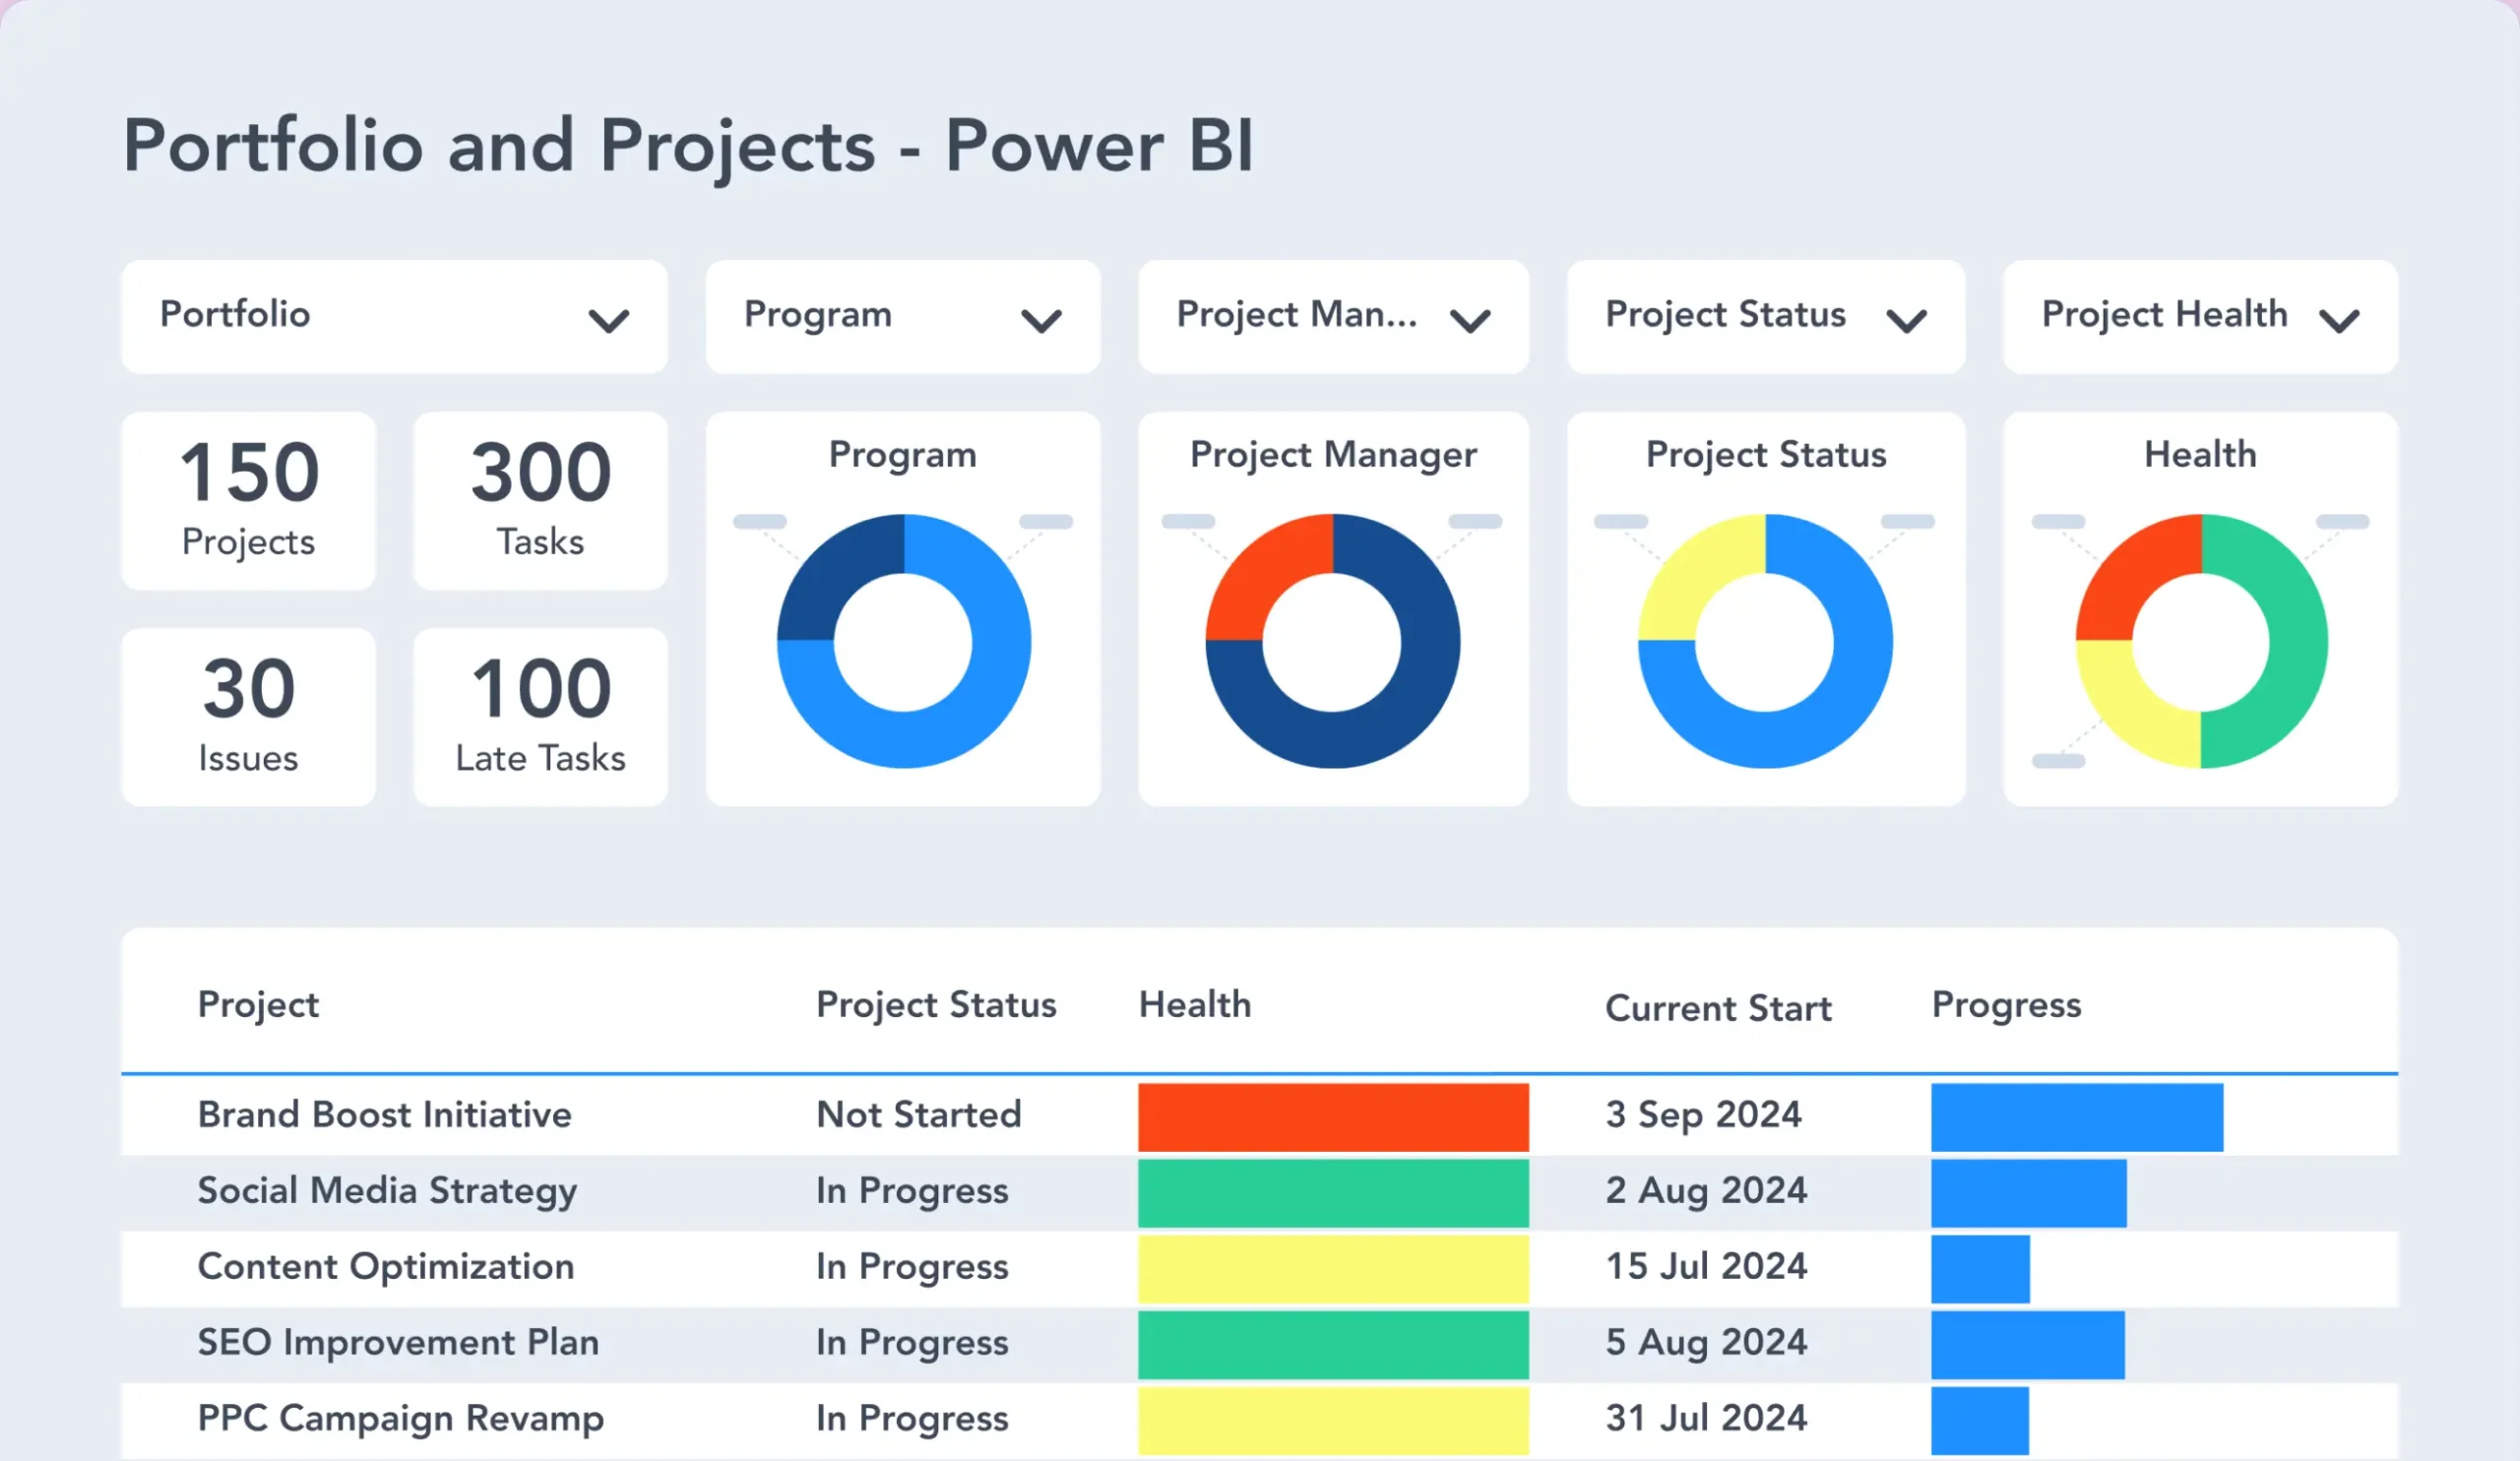Click the 100 Late Tasks KPI card

tap(539, 716)
